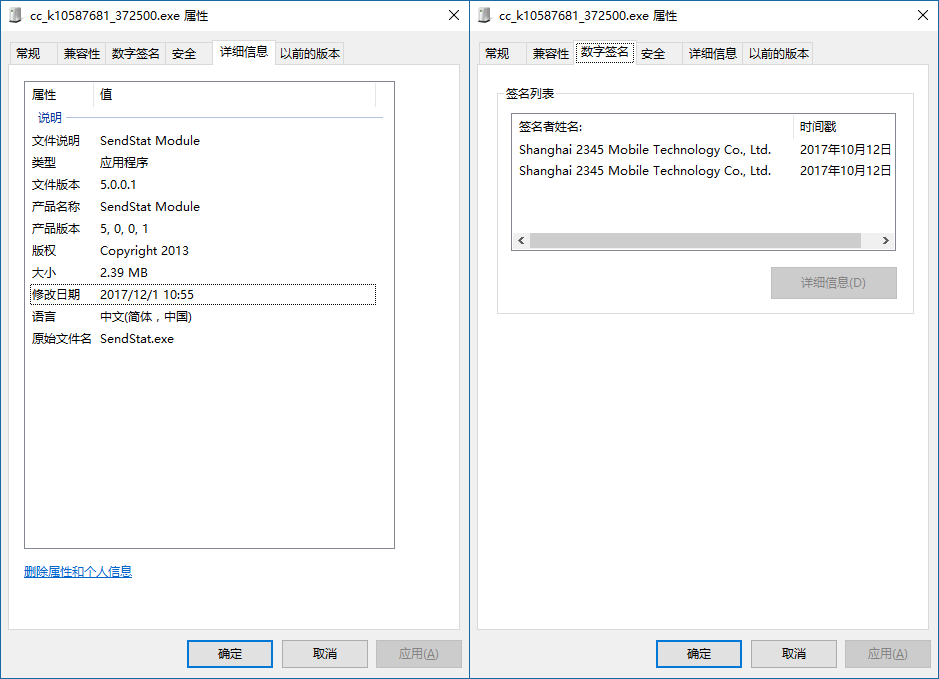Image resolution: width=939 pixels, height=679 pixels.
Task: Click the exe file icon in left title bar
Action: pos(14,15)
